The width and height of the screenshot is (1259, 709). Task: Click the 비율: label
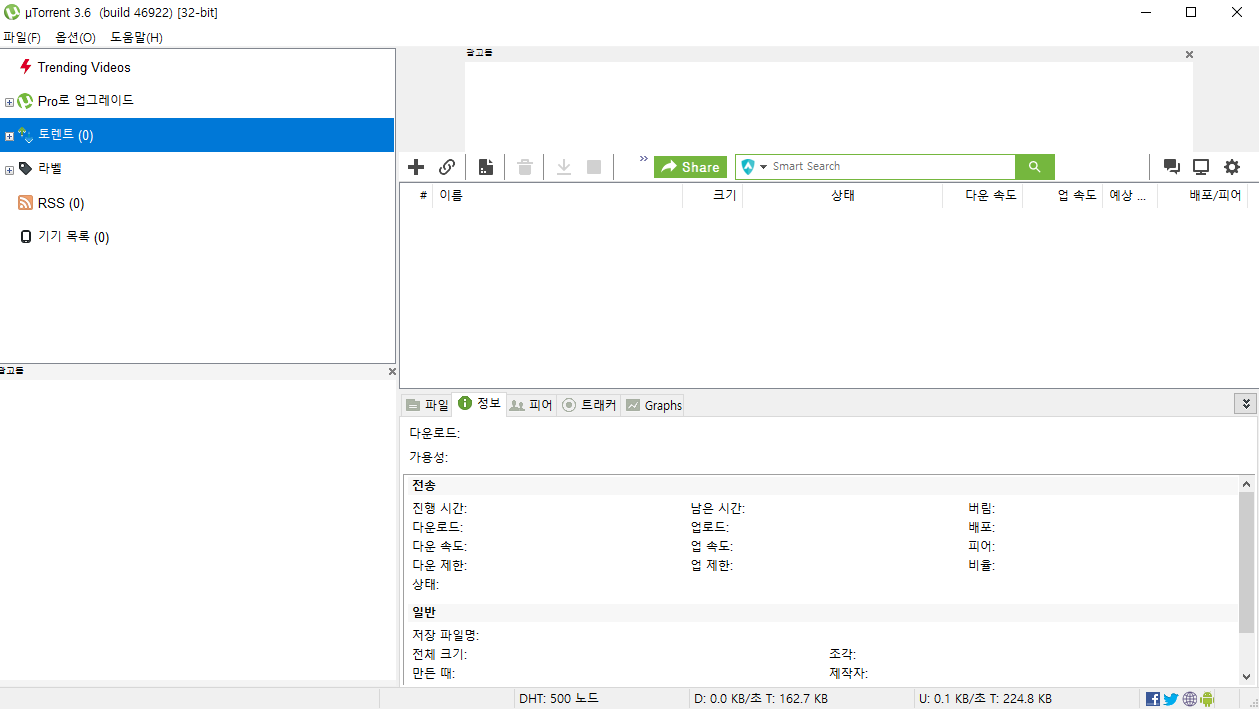tap(982, 565)
